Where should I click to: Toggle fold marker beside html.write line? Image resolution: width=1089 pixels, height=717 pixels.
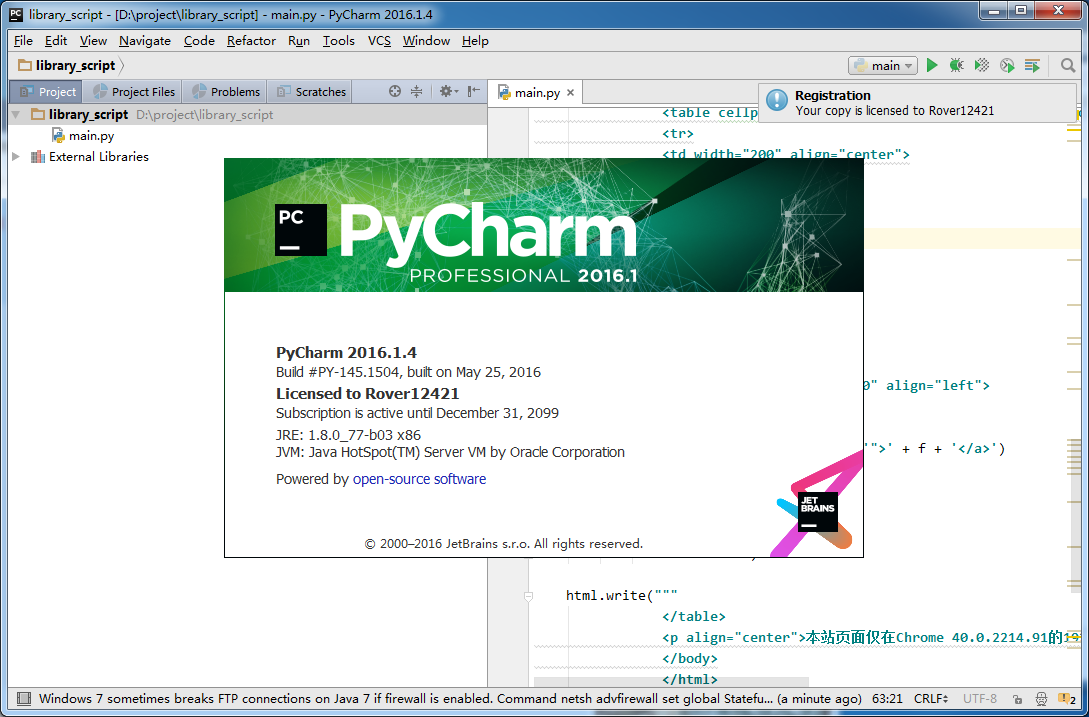click(x=528, y=595)
